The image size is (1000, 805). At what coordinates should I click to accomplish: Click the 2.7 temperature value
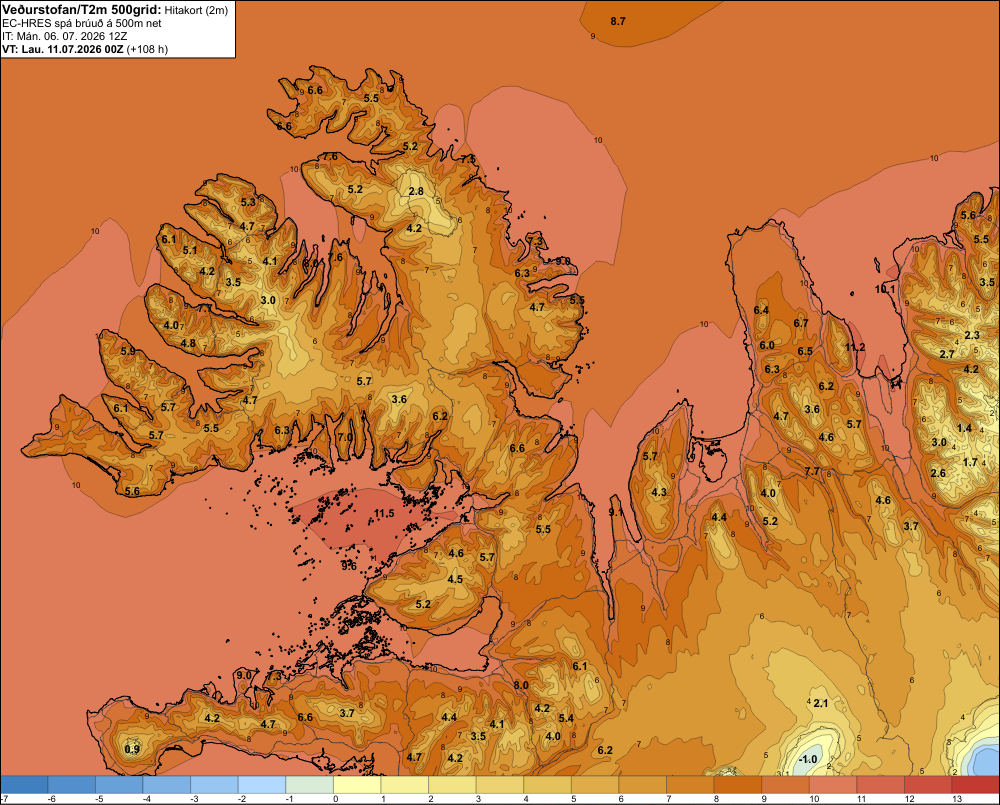pos(947,354)
